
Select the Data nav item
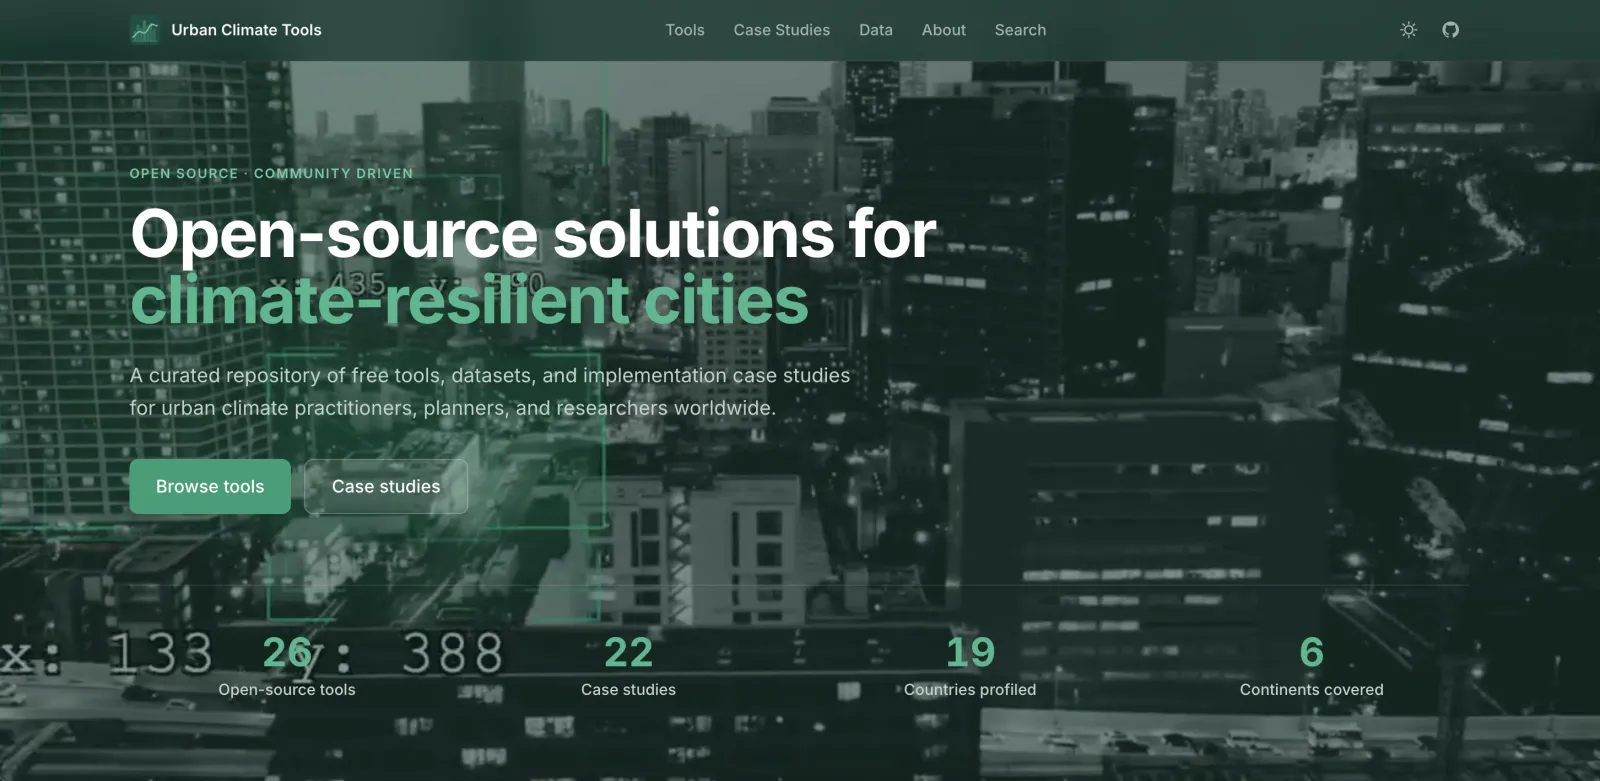pos(876,30)
